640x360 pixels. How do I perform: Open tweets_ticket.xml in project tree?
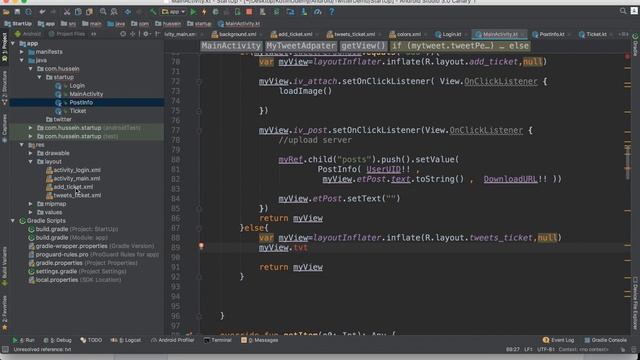click(x=77, y=196)
